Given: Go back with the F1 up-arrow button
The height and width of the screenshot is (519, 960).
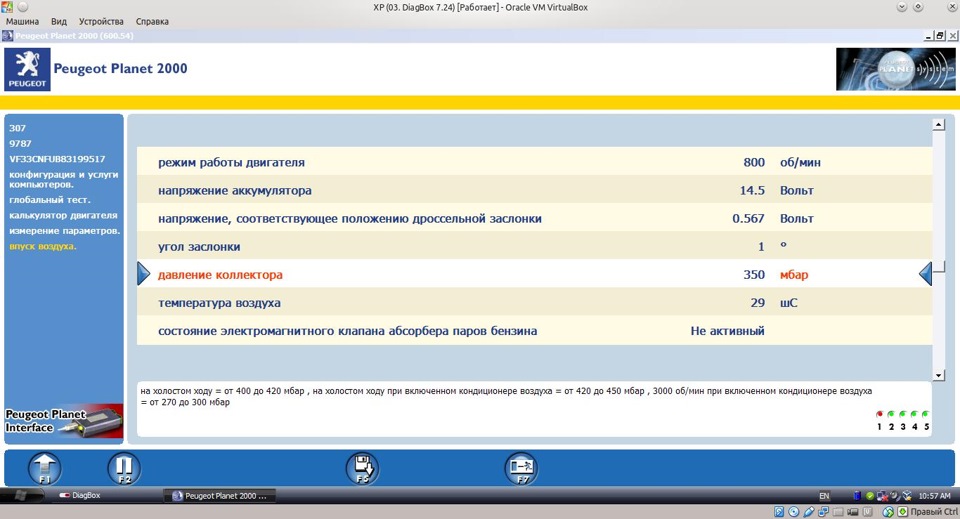Looking at the screenshot, I should (45, 469).
